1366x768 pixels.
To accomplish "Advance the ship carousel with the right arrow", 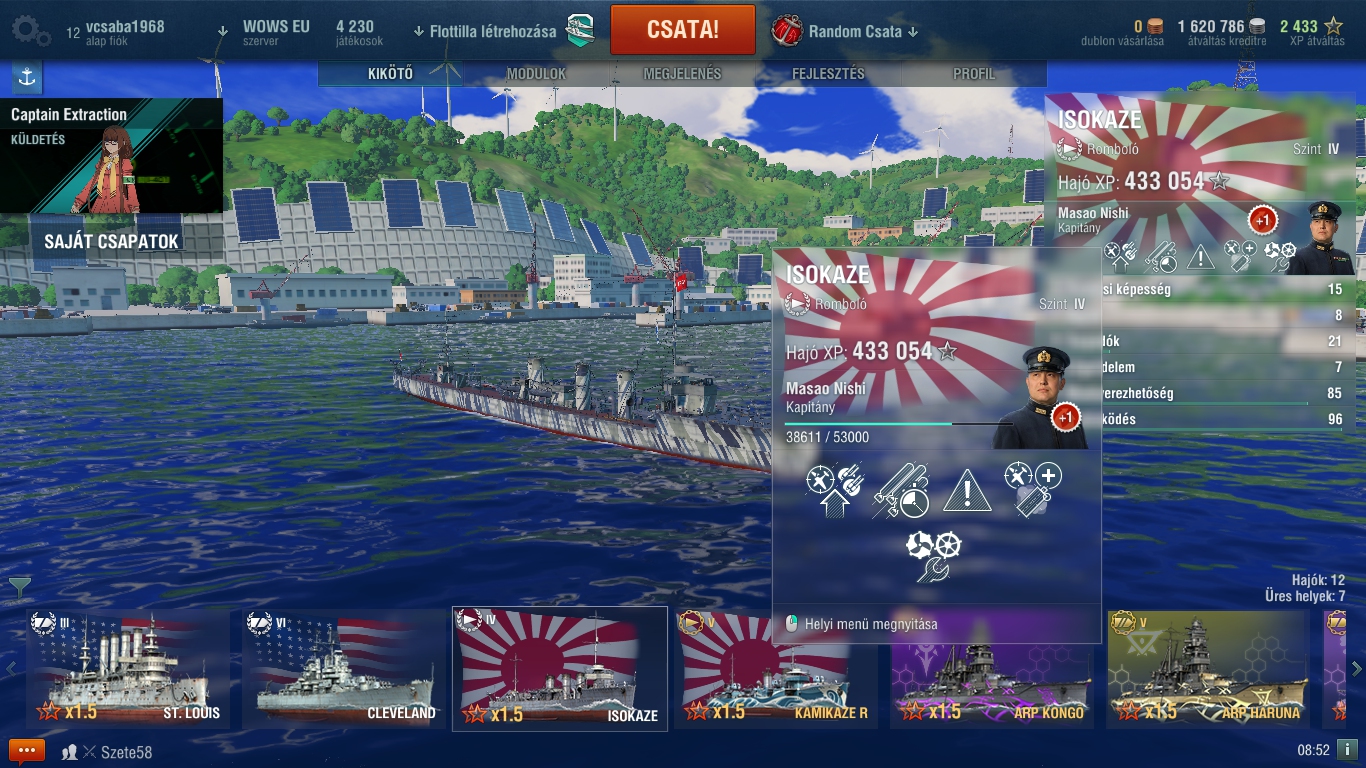I will (1356, 669).
